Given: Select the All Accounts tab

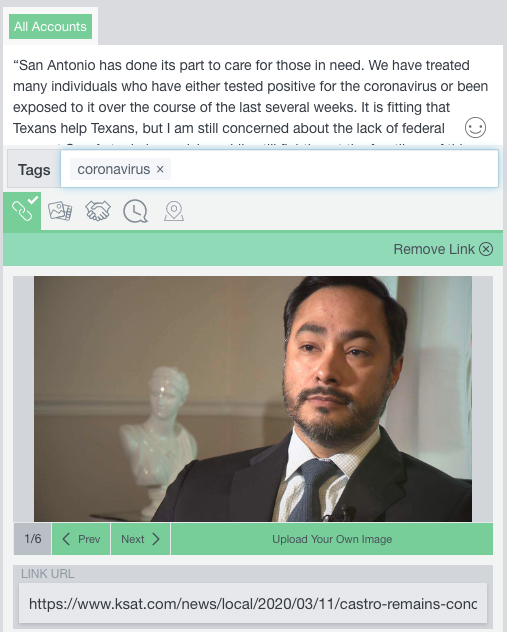Looking at the screenshot, I should pyautogui.click(x=50, y=27).
